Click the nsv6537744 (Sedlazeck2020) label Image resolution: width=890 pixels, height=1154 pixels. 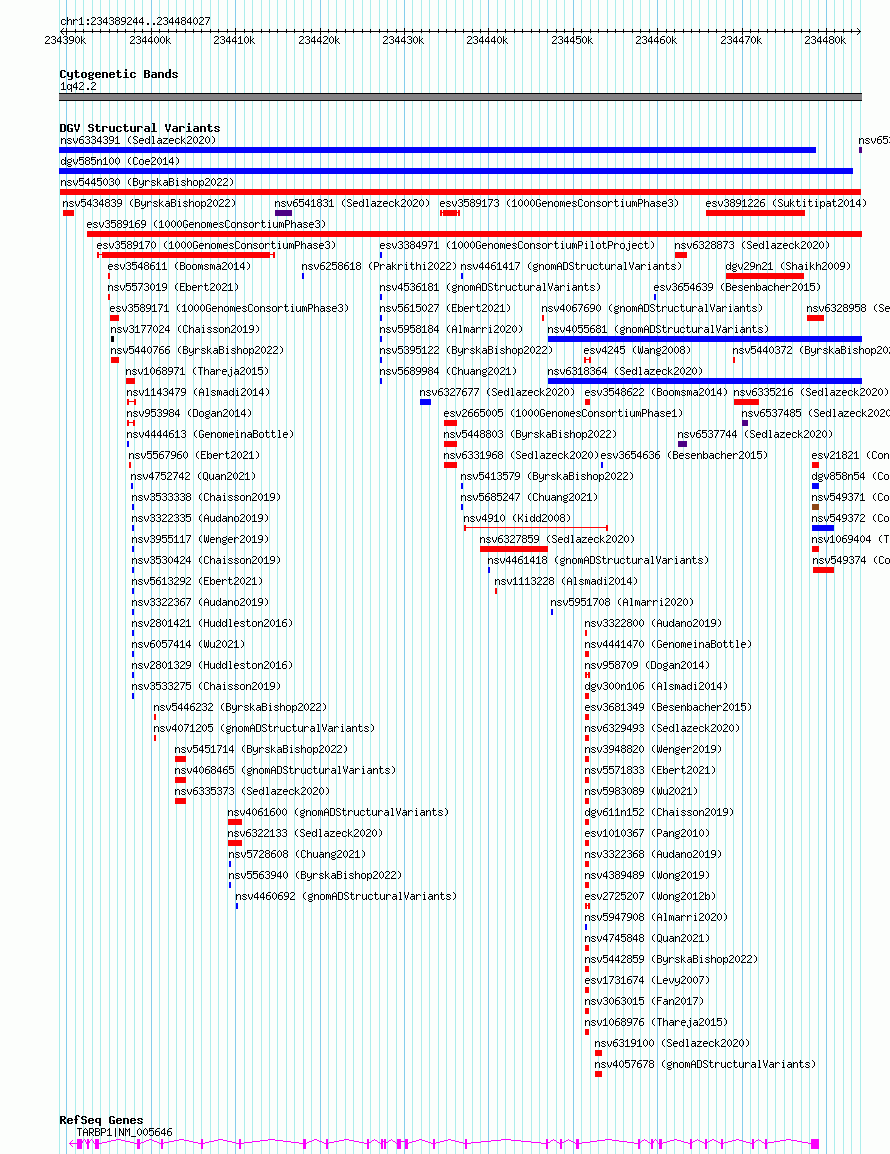pyautogui.click(x=755, y=434)
